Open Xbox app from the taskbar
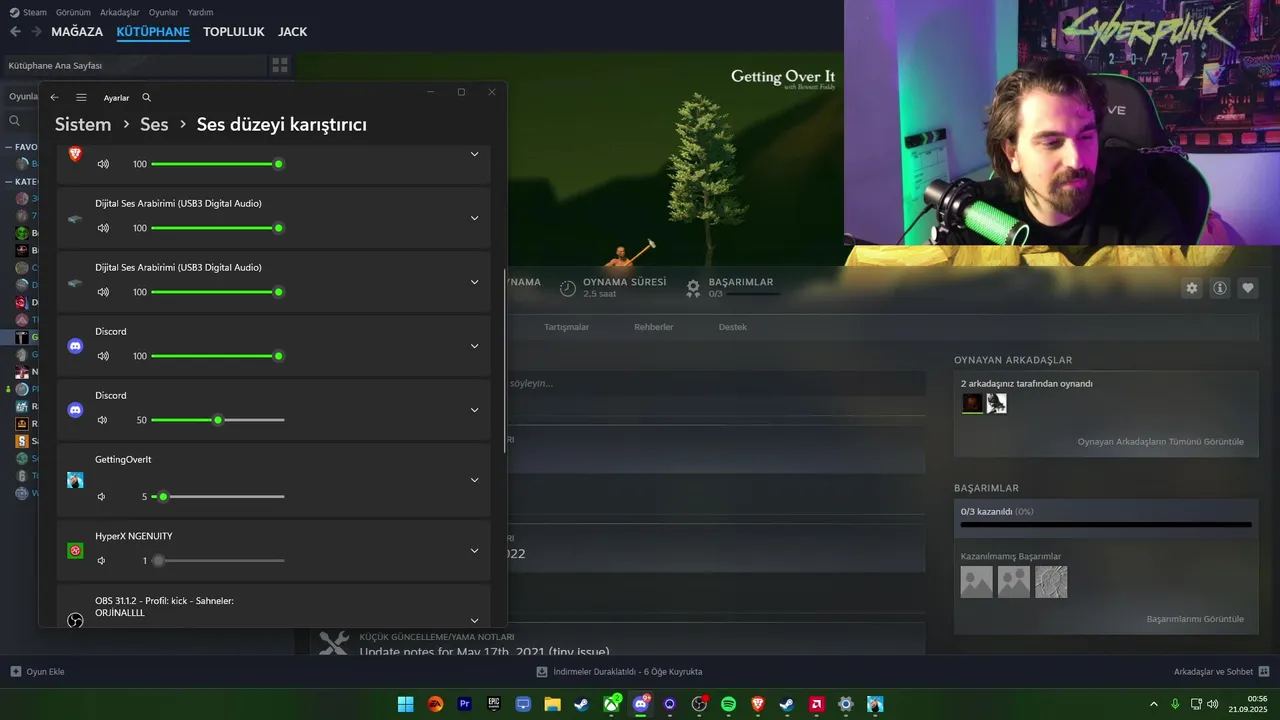 [x=611, y=704]
